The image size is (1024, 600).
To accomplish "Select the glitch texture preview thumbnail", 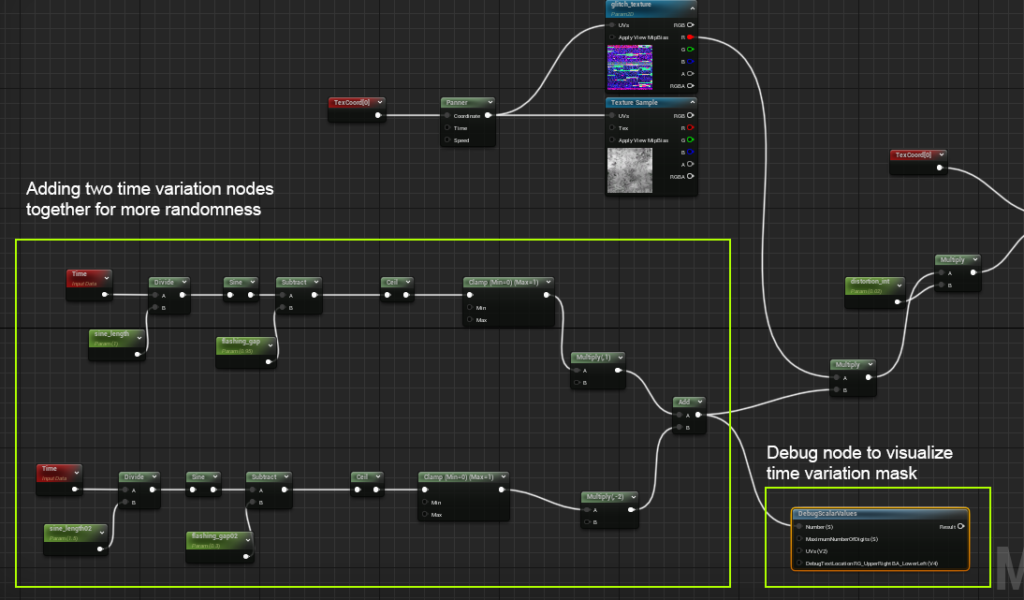I will 628,65.
